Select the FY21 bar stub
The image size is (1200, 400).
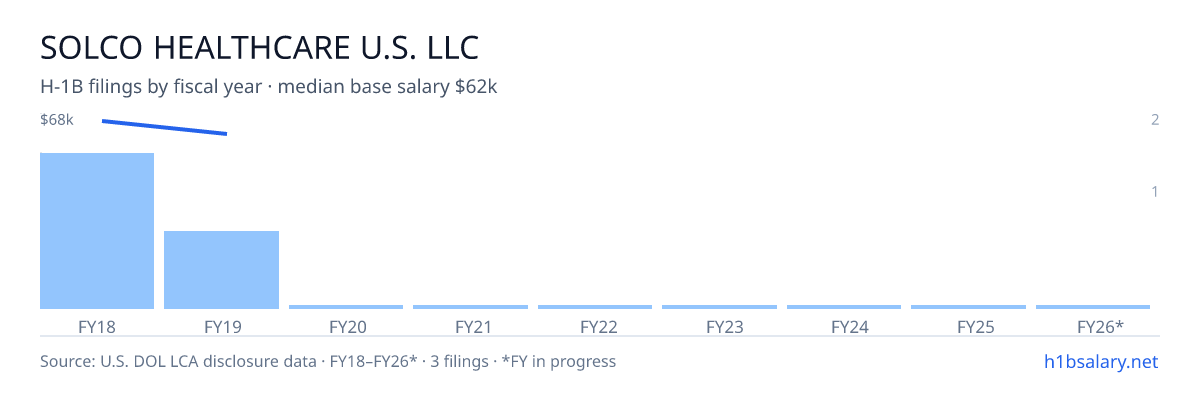pos(470,307)
